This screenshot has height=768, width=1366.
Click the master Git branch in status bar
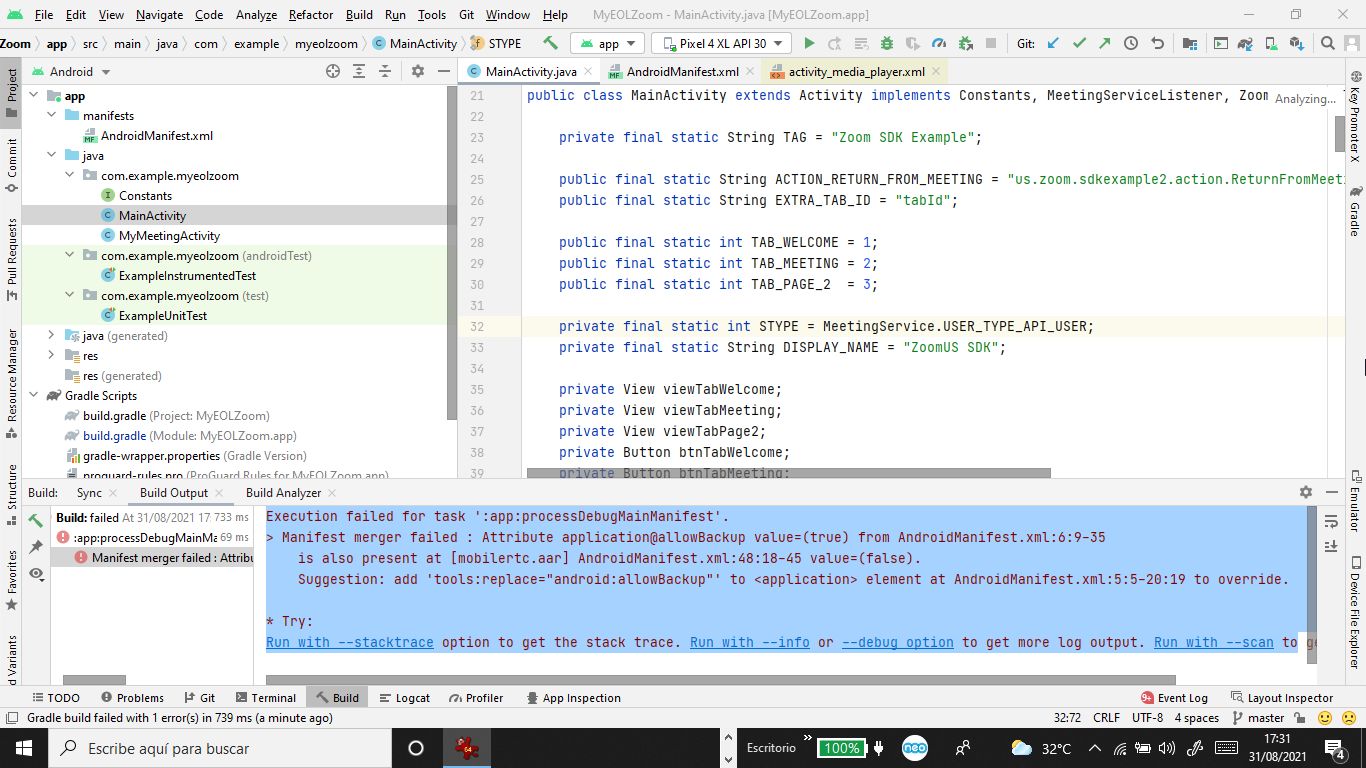pos(1259,718)
